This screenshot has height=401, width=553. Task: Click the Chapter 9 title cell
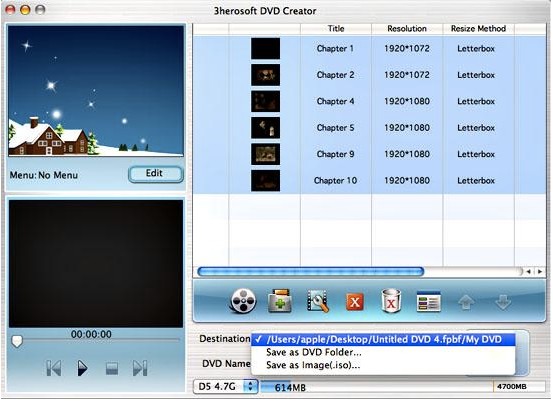[x=335, y=154]
